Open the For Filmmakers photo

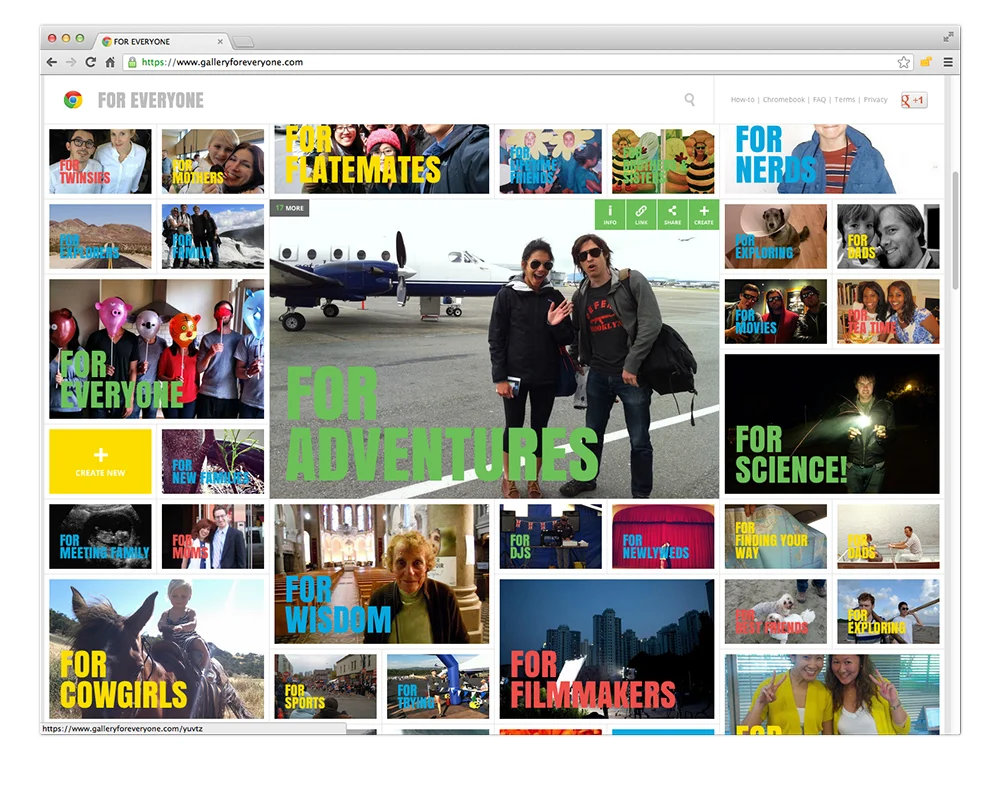[x=607, y=649]
